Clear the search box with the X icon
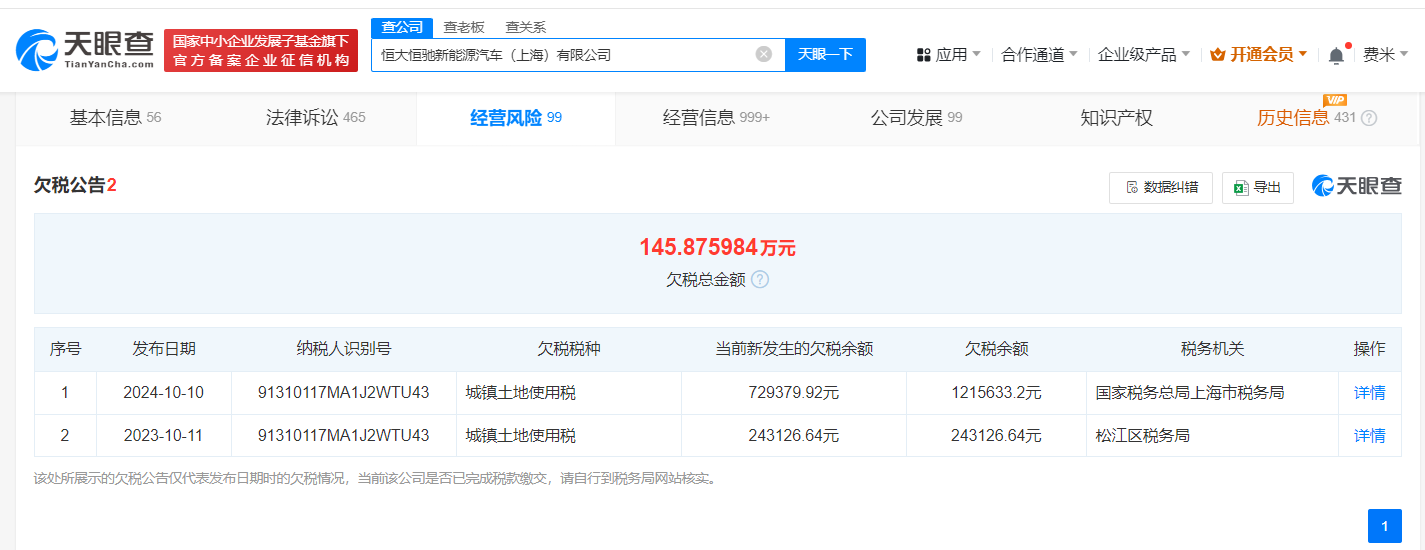The width and height of the screenshot is (1425, 550). click(x=764, y=54)
